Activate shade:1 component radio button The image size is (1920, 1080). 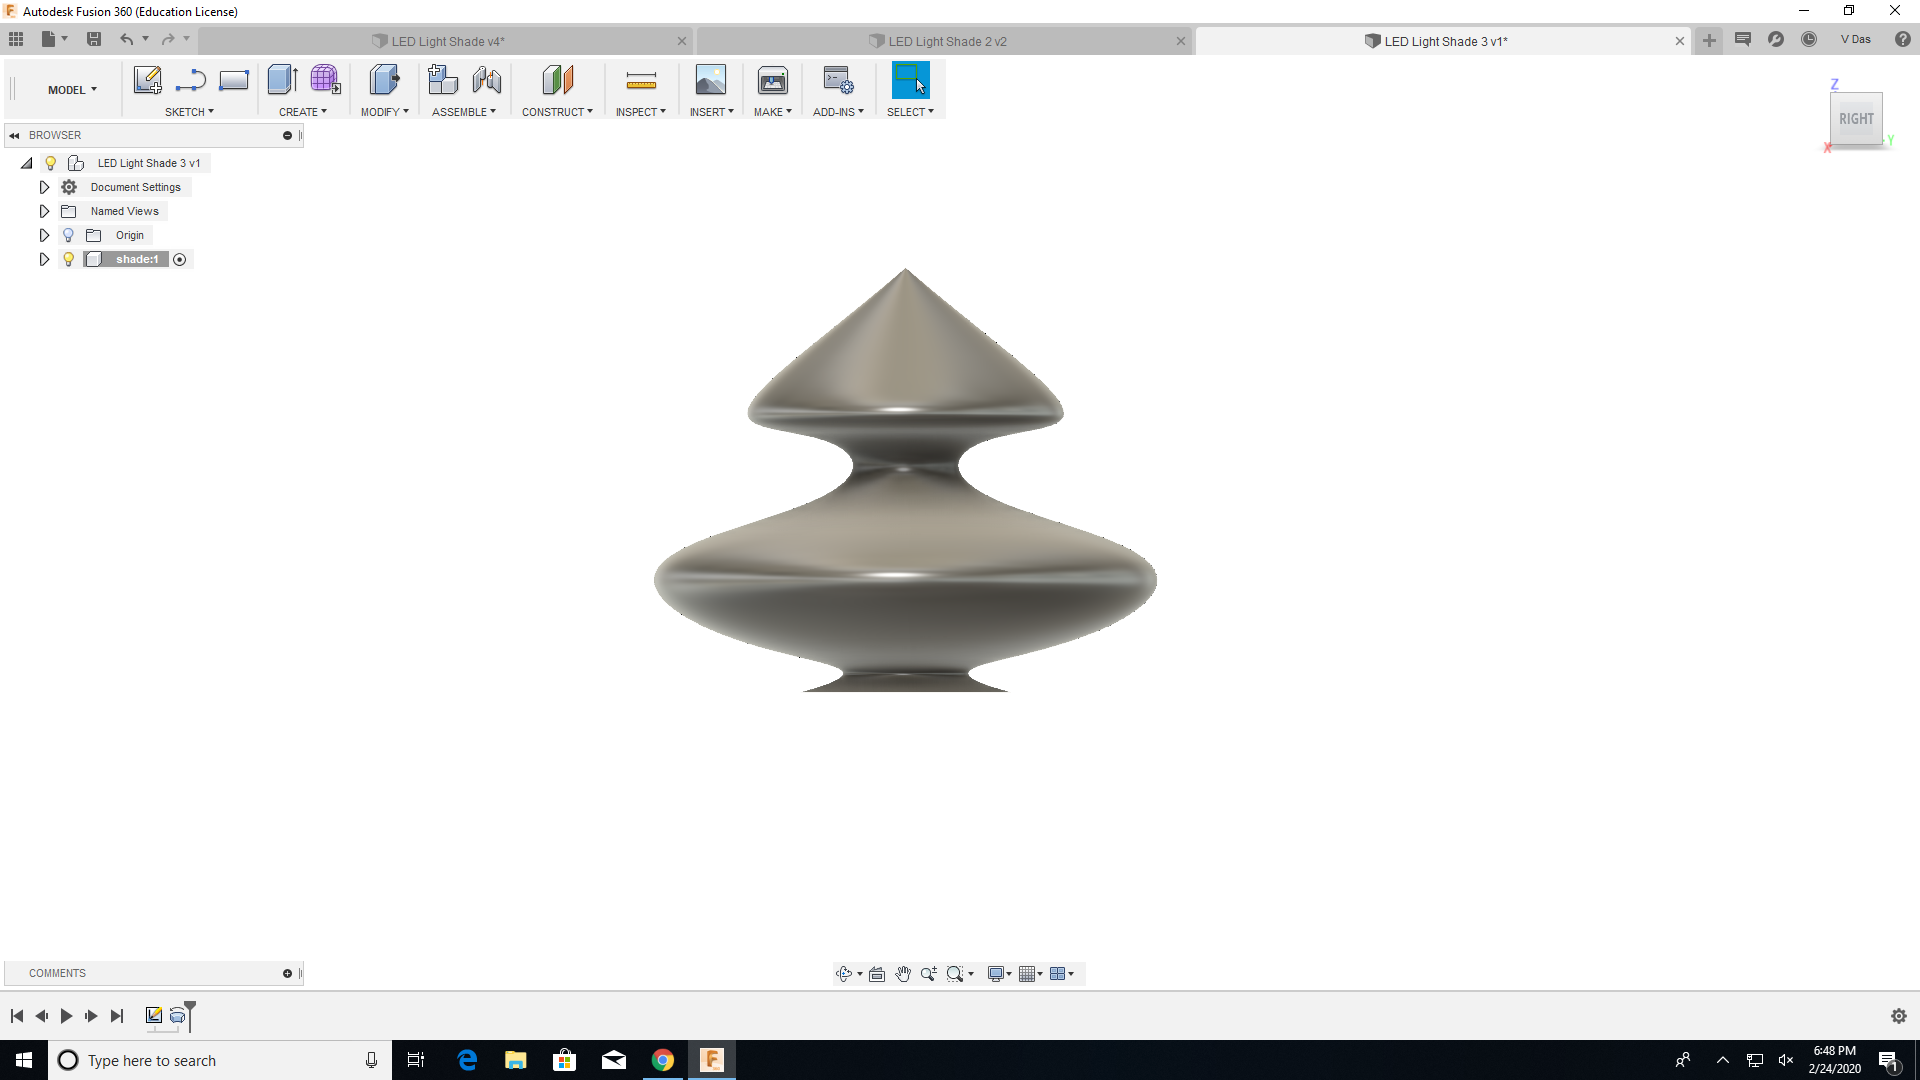(180, 259)
